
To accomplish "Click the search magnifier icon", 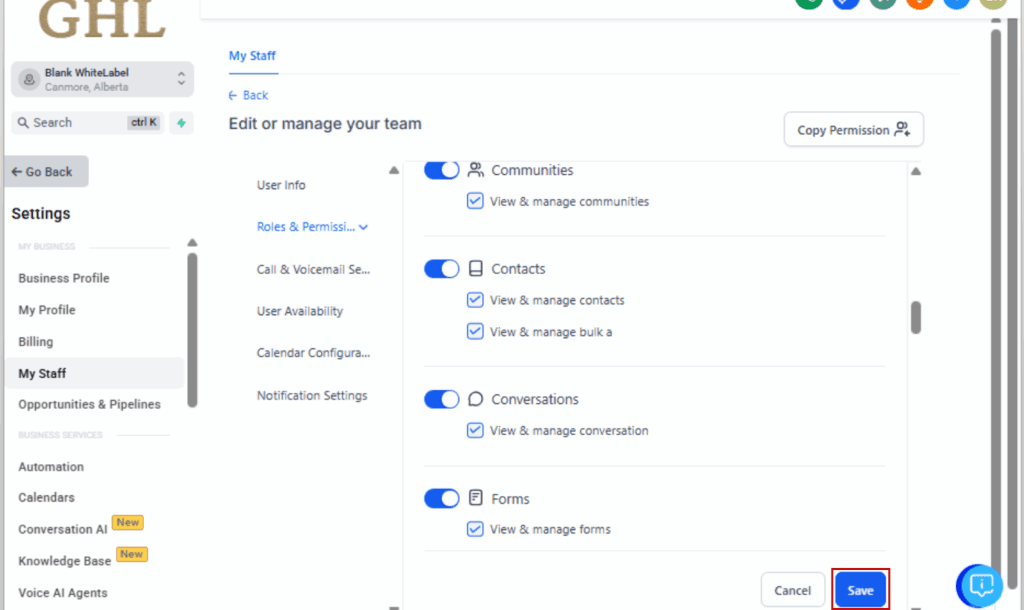I will pyautogui.click(x=23, y=123).
